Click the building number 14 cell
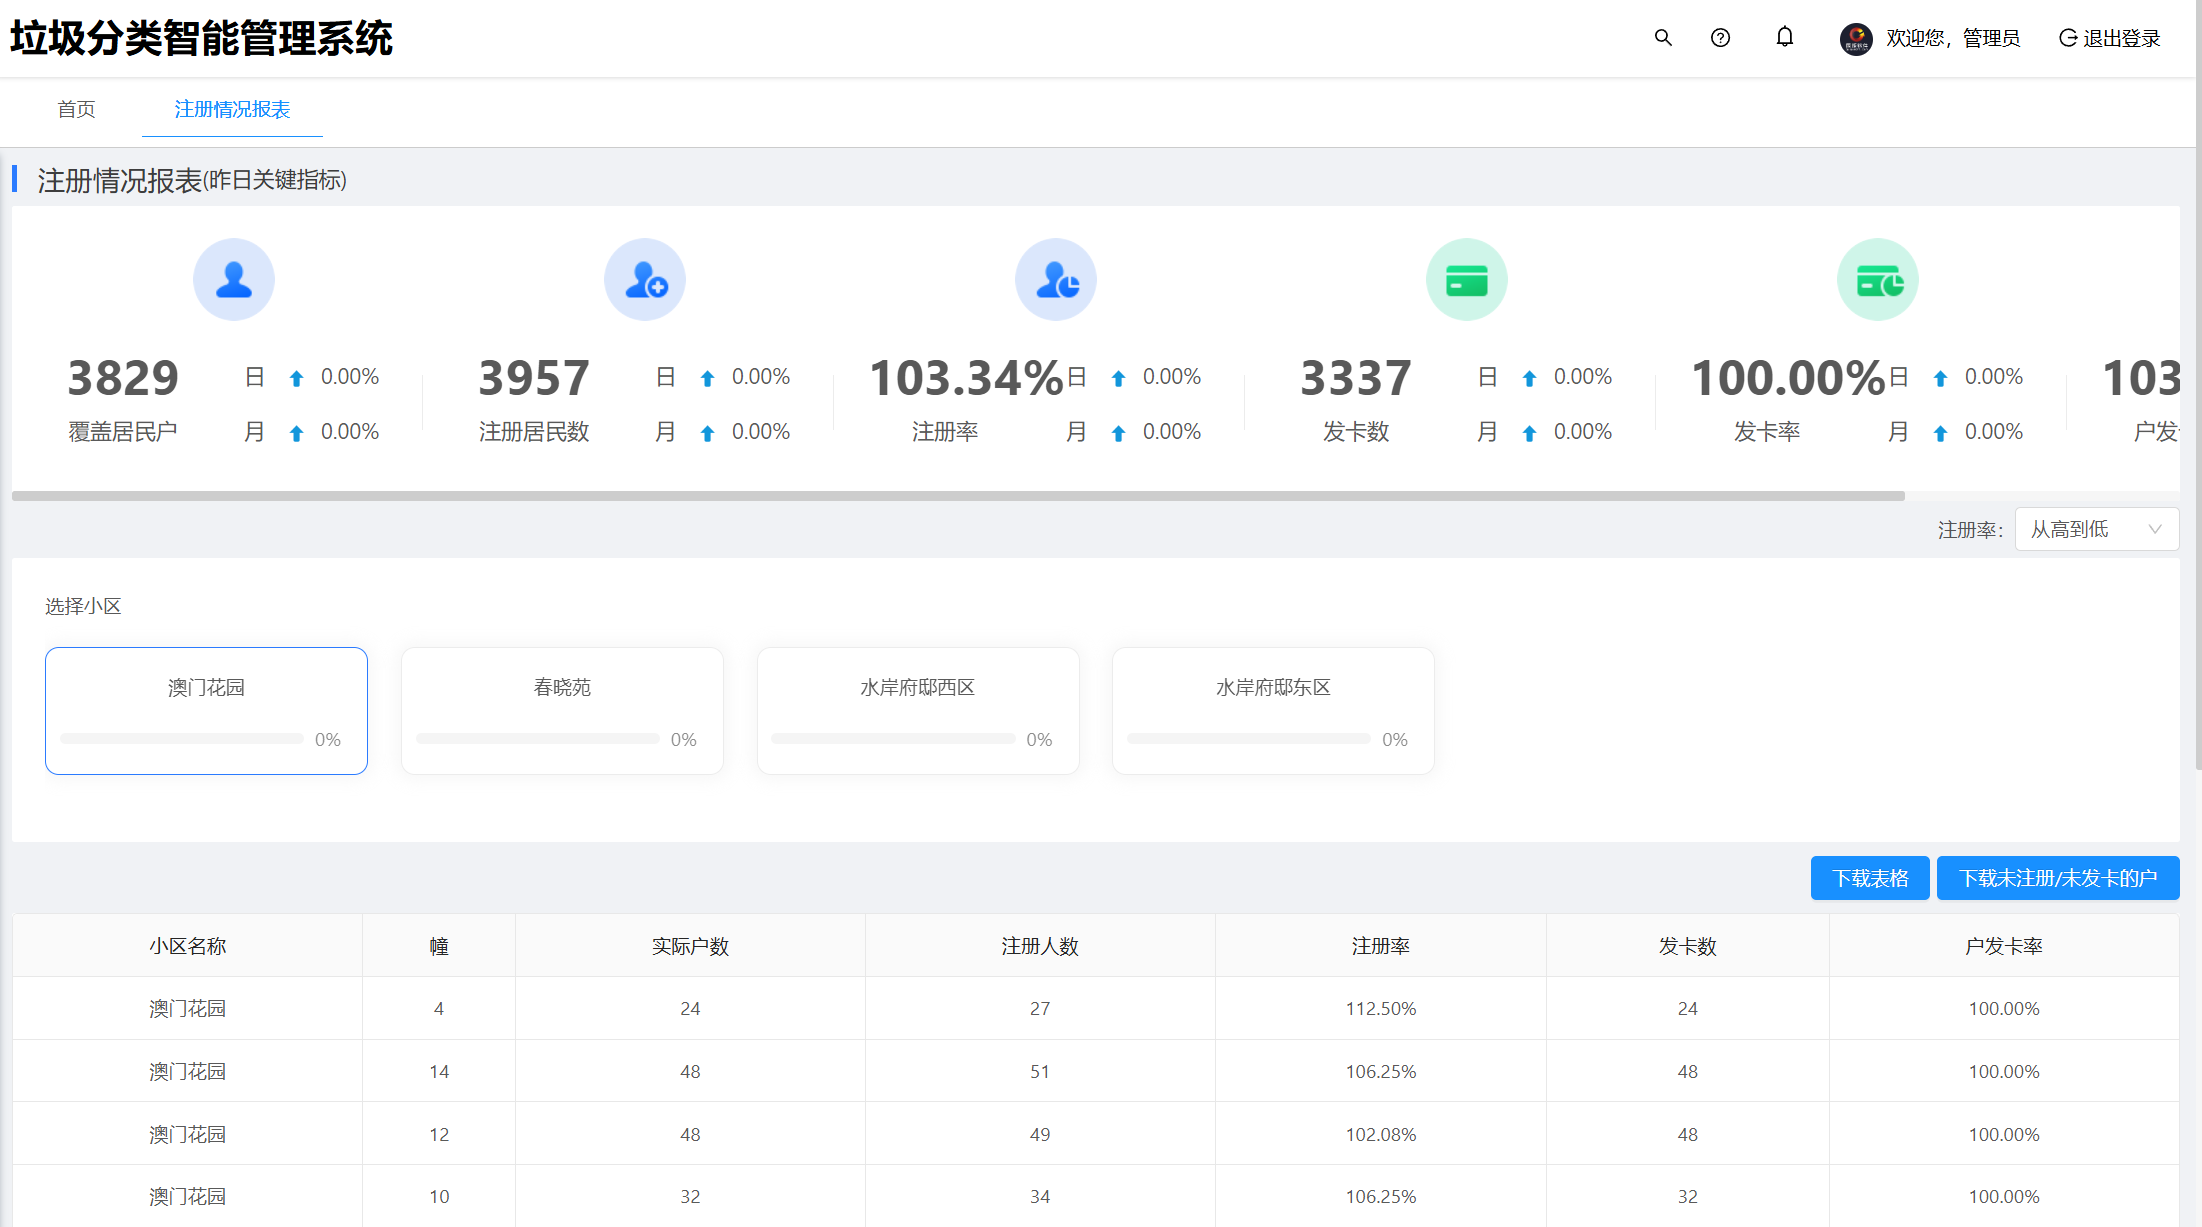The image size is (2202, 1227). tap(439, 1072)
